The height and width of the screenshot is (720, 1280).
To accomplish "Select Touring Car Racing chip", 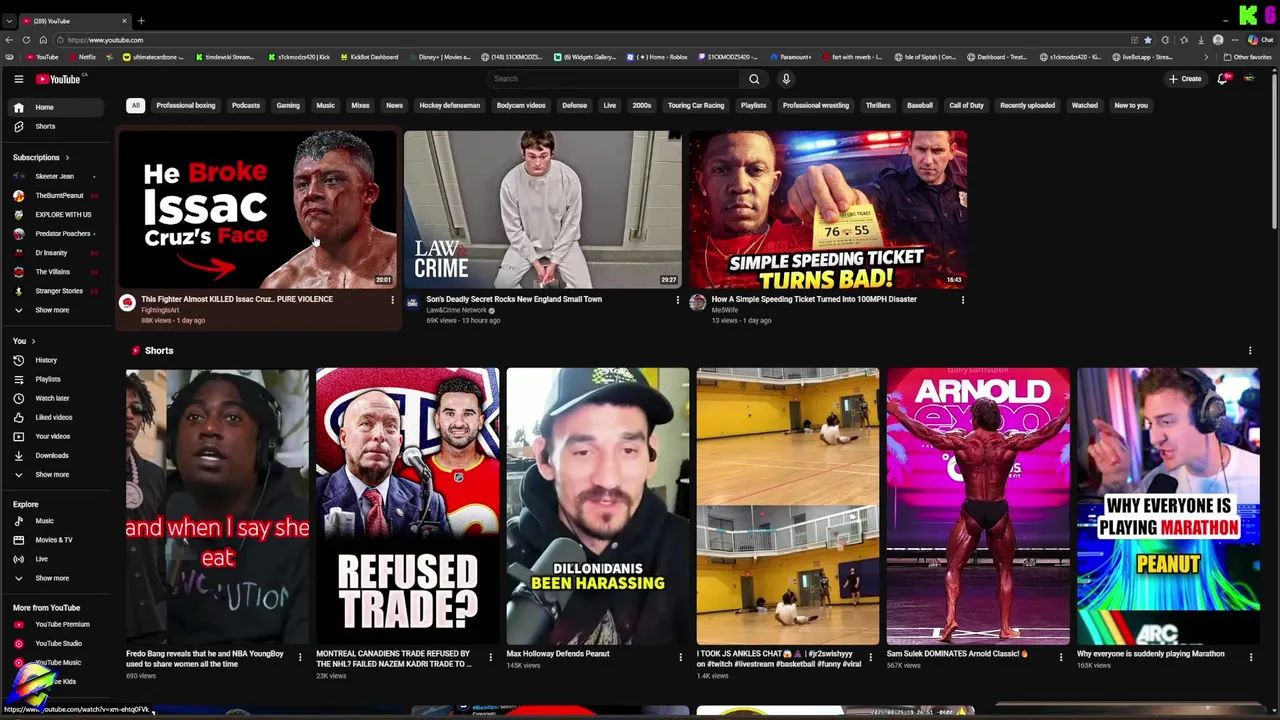I will [696, 105].
